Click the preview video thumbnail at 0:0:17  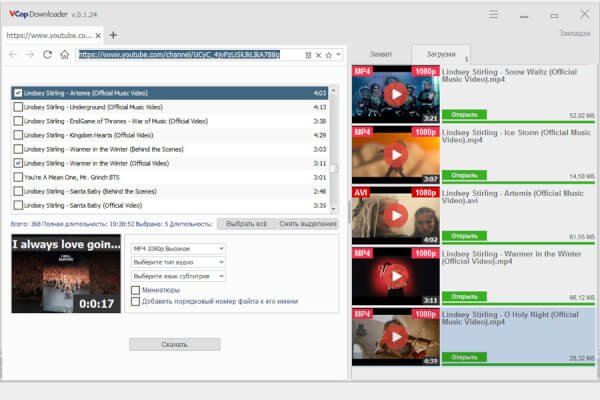[x=66, y=274]
